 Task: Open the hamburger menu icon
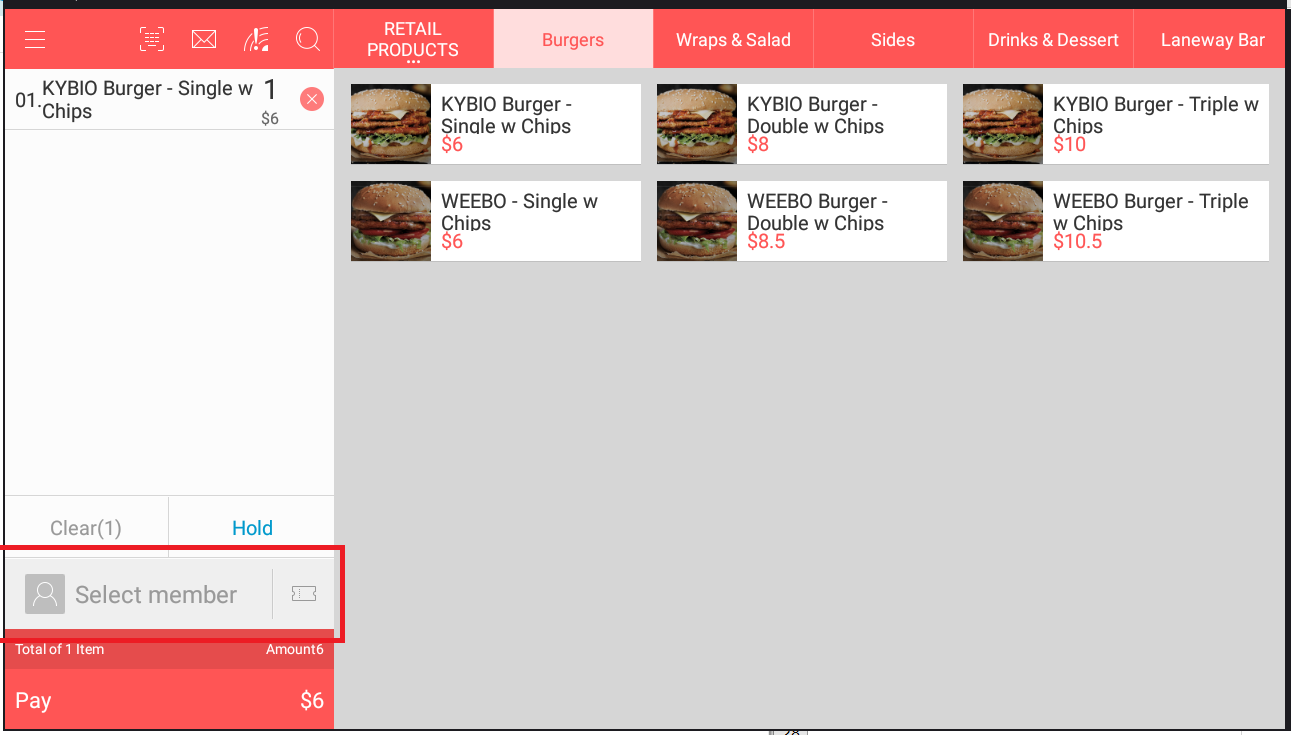35,40
